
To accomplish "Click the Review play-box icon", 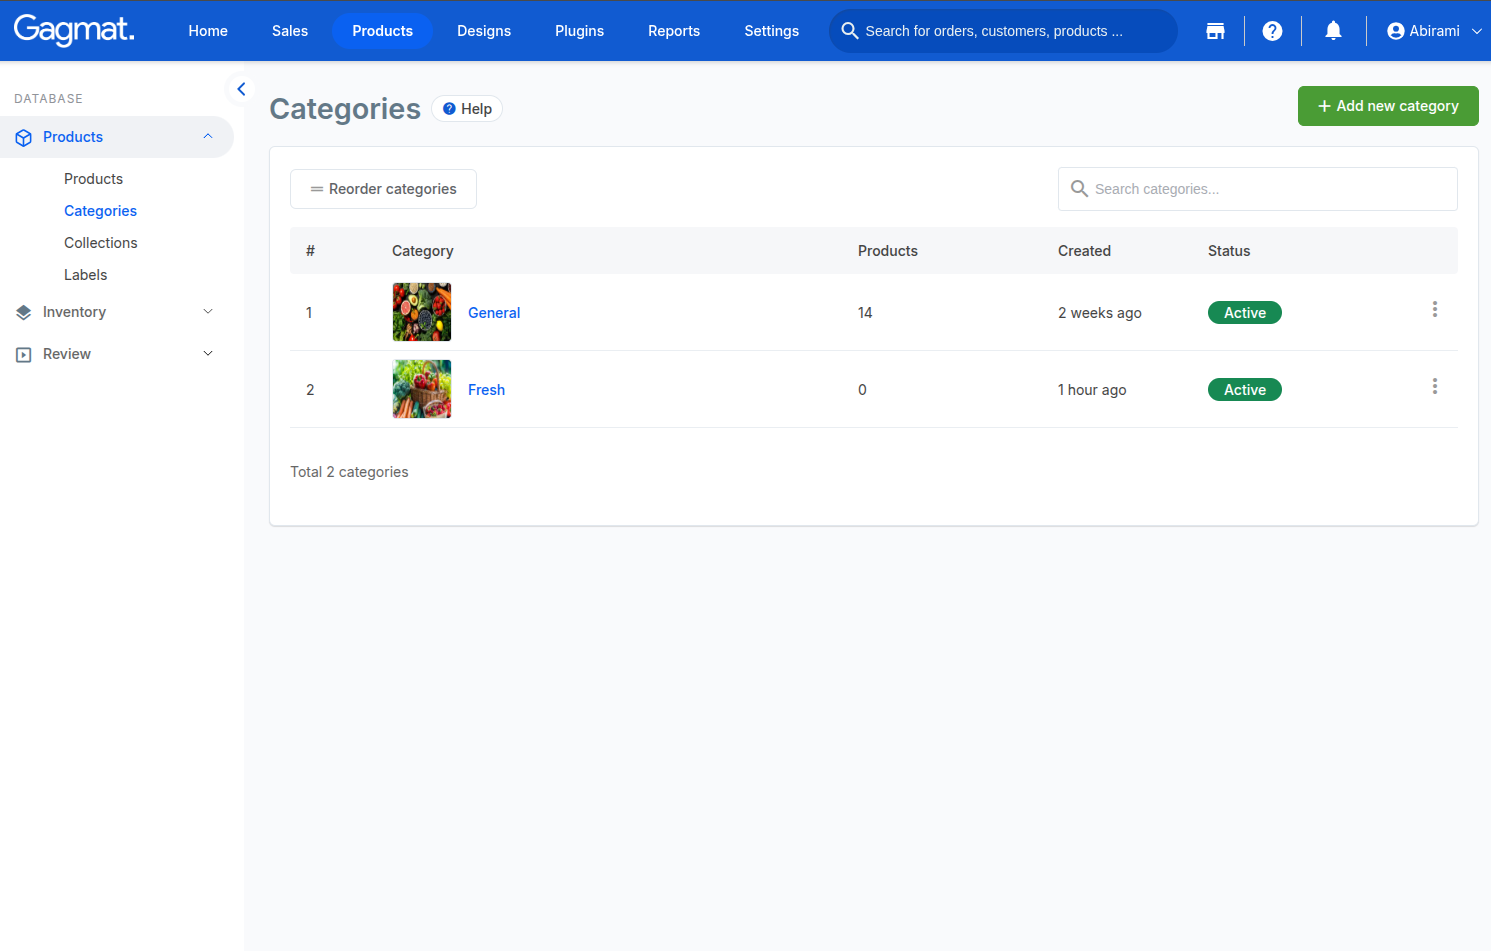I will pos(24,354).
